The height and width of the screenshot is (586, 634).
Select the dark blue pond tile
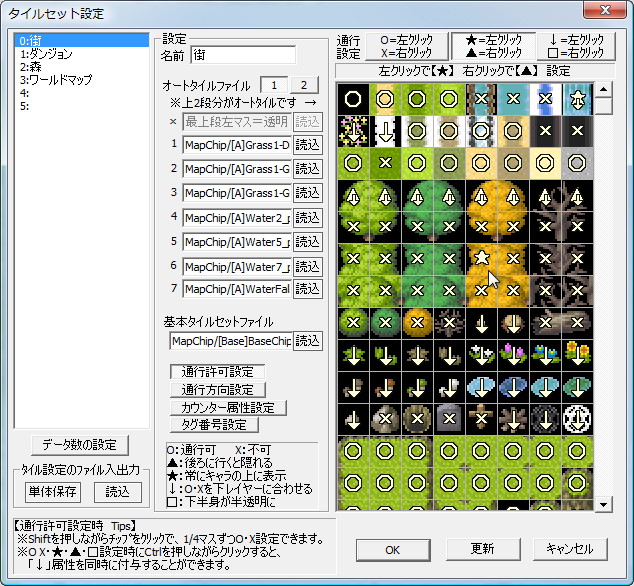(514, 387)
